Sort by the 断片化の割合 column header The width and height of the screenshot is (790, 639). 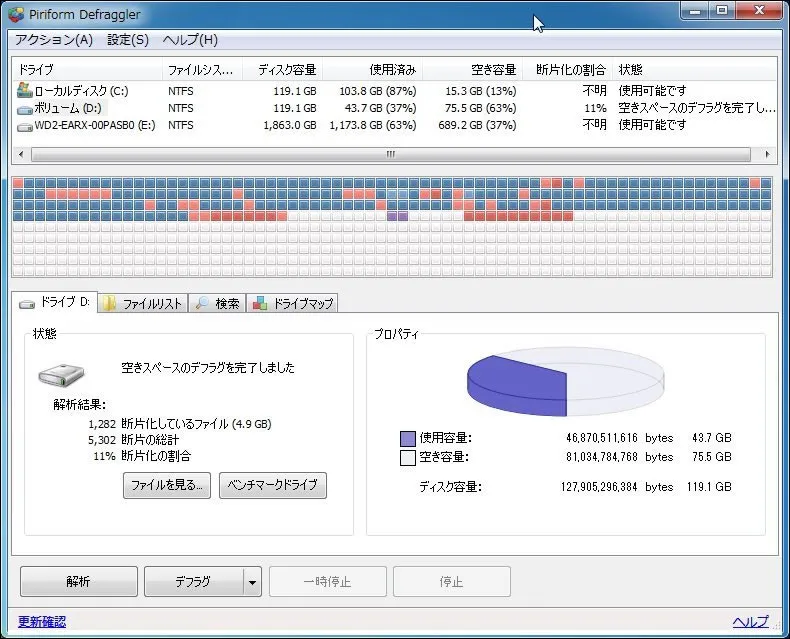tap(568, 70)
